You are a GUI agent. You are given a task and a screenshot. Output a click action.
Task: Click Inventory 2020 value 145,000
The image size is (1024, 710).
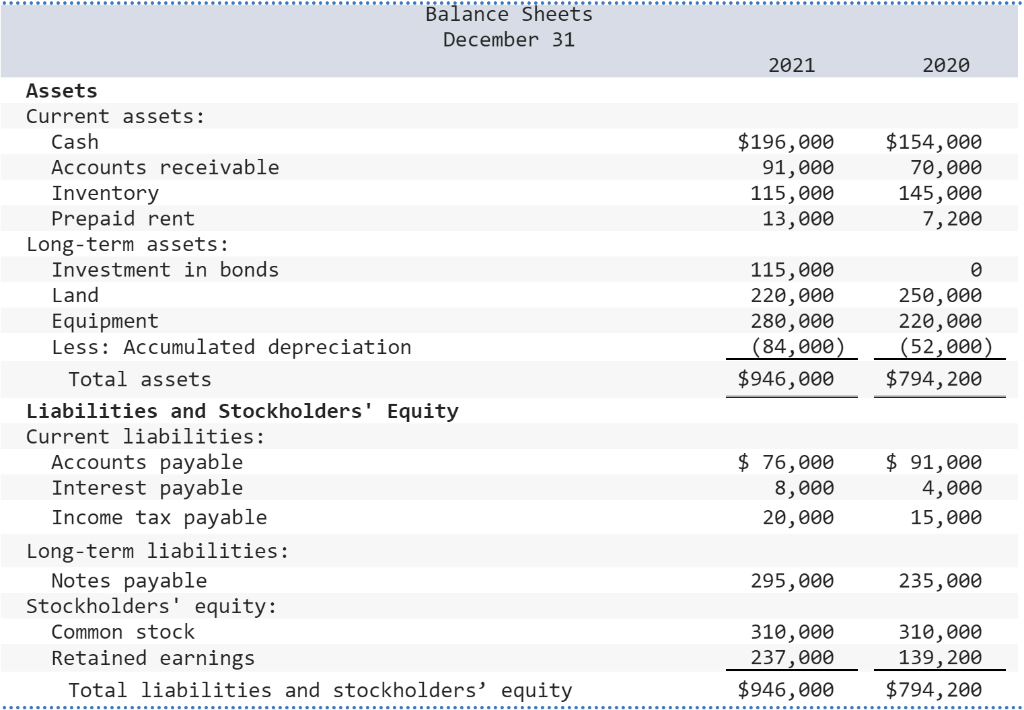pyautogui.click(x=940, y=193)
